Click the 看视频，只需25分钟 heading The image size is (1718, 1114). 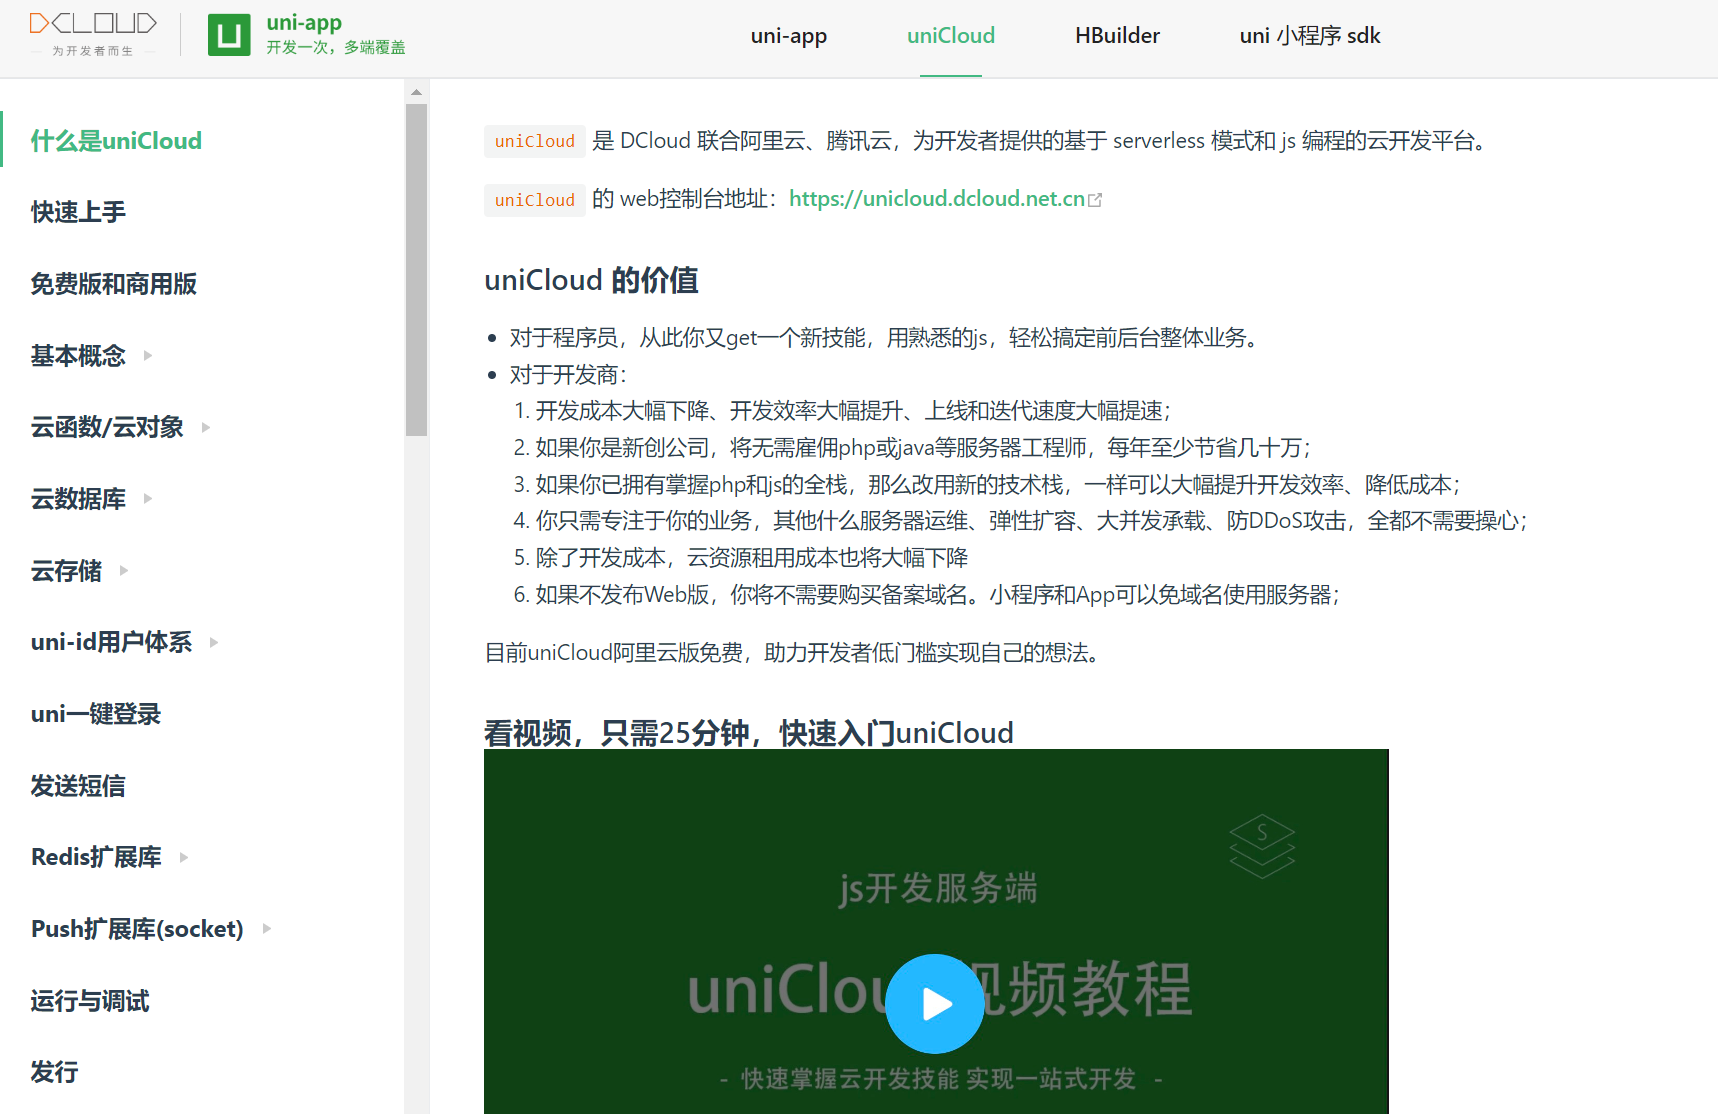[749, 733]
